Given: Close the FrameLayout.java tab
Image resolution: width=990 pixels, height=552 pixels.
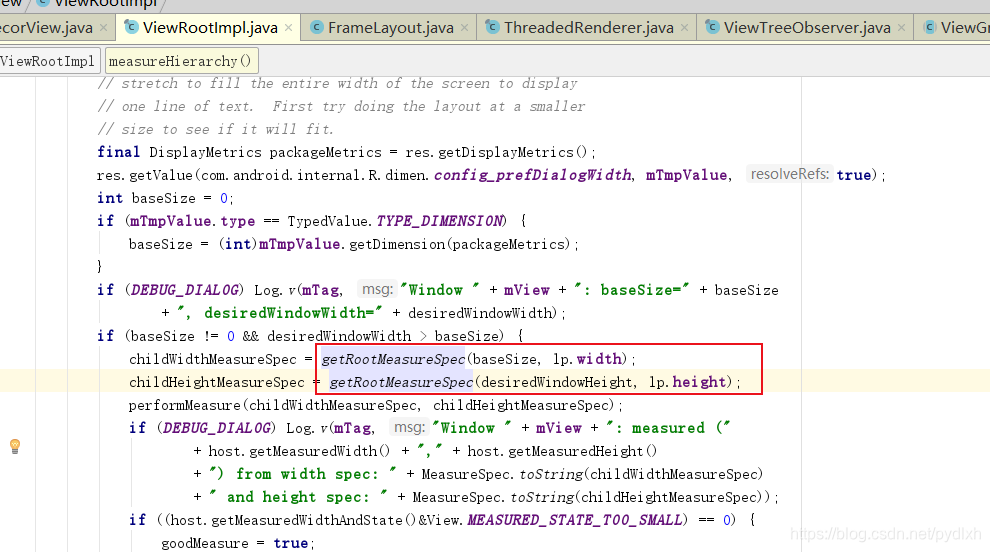Looking at the screenshot, I should [x=464, y=28].
